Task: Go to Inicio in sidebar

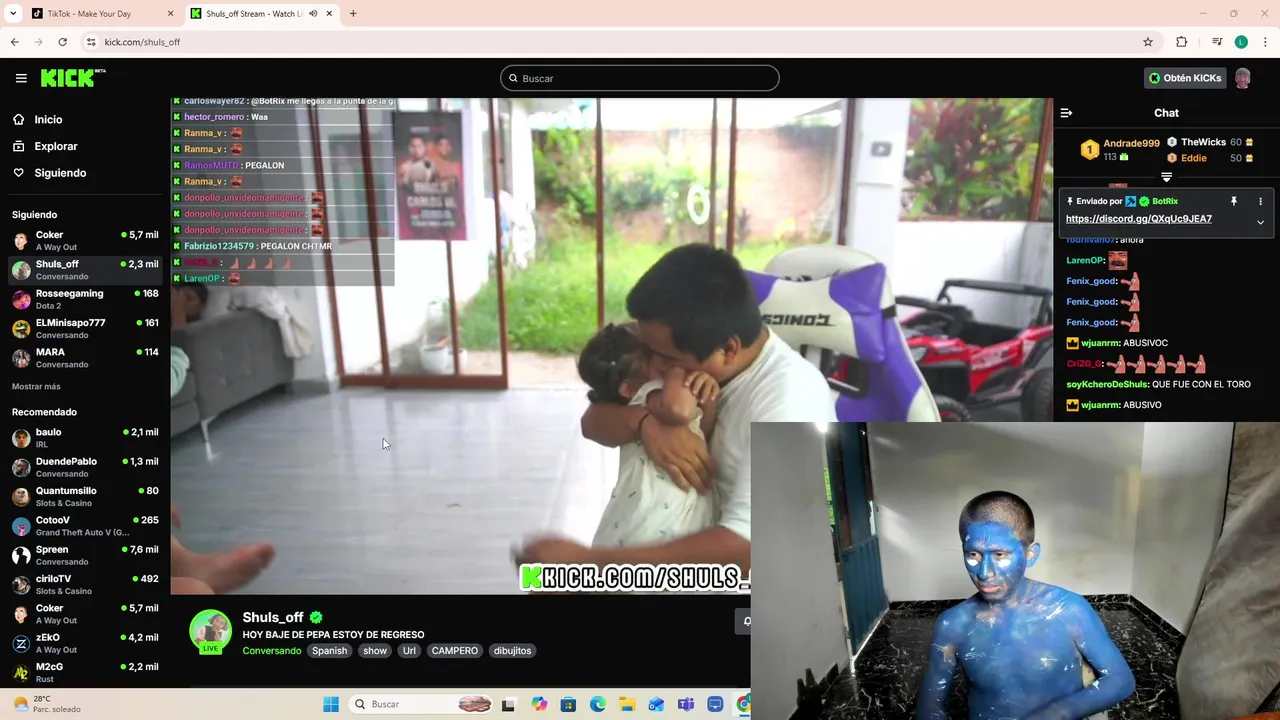Action: click(x=48, y=119)
